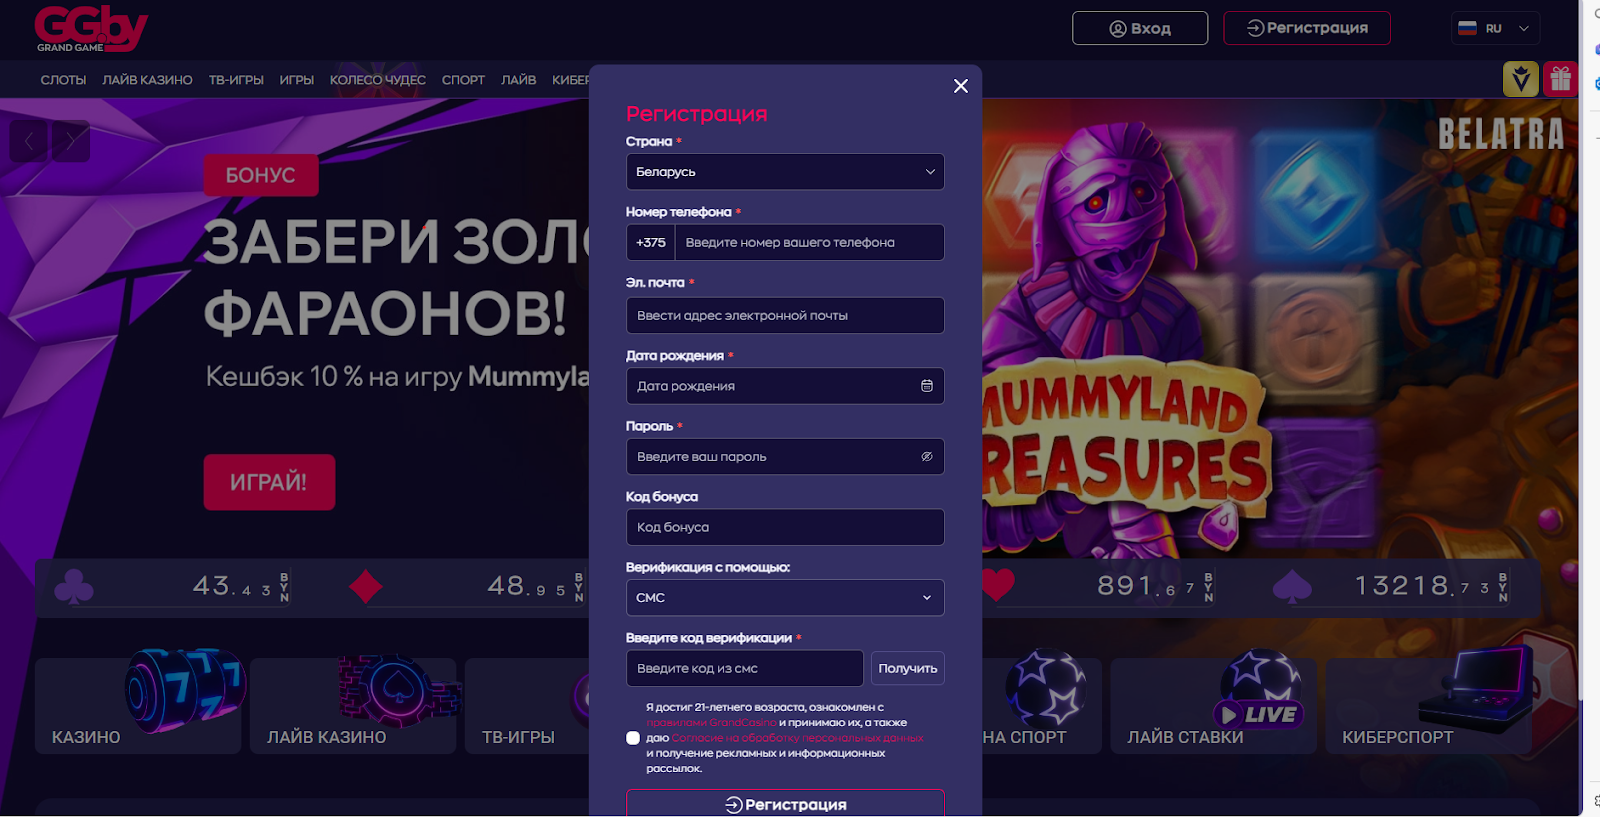Image resolution: width=1600 pixels, height=817 pixels.
Task: Click the SMS code input field
Action: pyautogui.click(x=745, y=668)
